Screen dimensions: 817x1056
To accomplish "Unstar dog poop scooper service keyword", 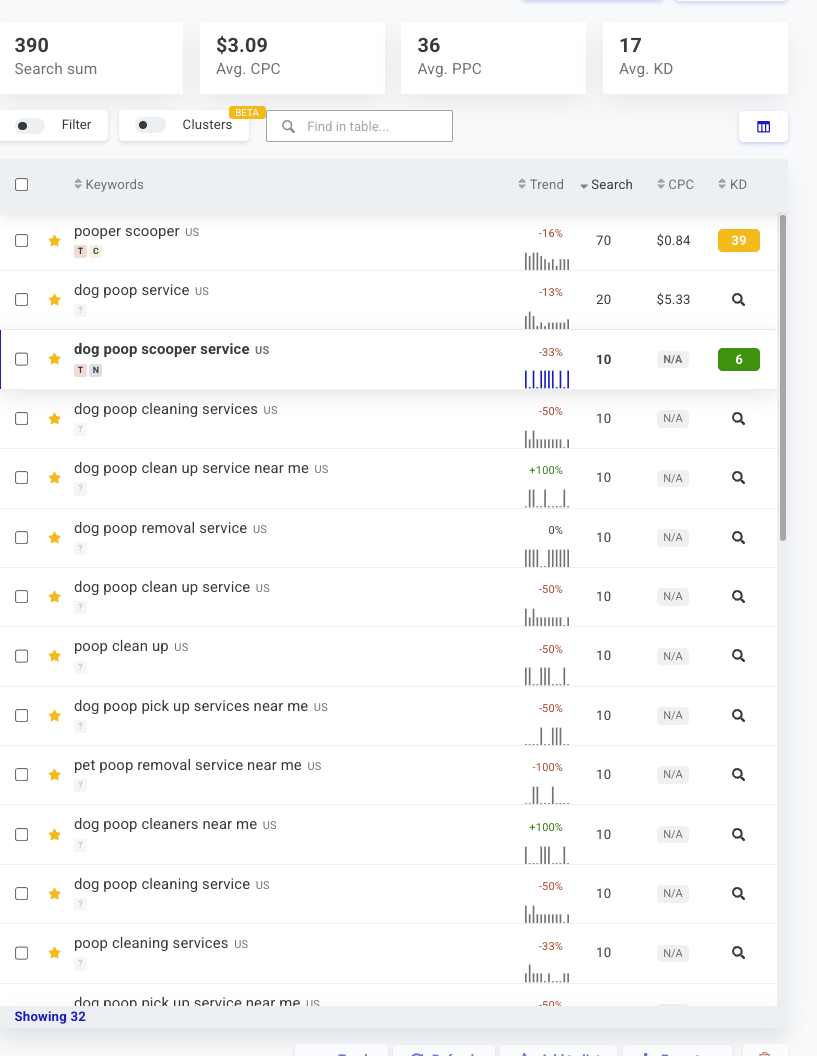I will 55,359.
